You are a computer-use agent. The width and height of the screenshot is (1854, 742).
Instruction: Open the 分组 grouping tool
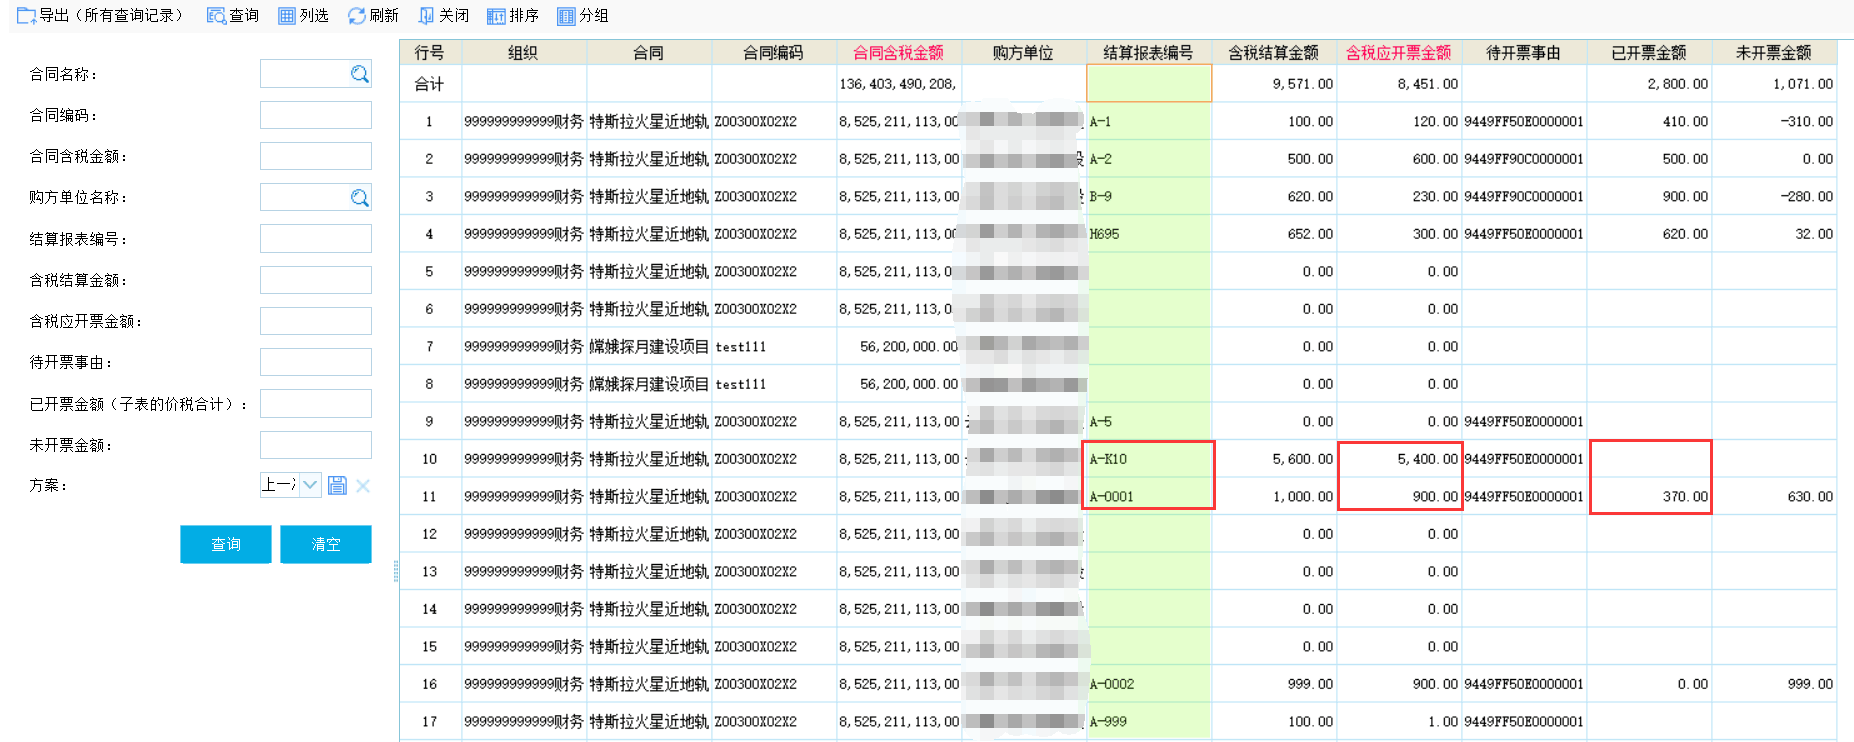coord(583,16)
